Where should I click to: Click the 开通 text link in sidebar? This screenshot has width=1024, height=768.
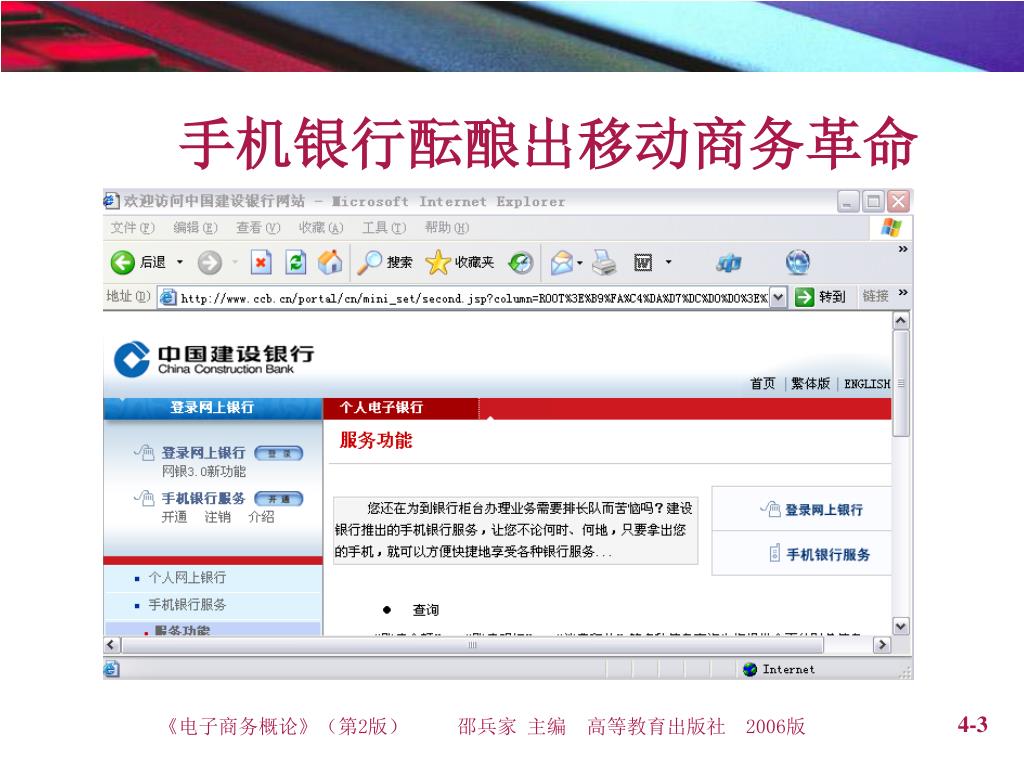[174, 517]
